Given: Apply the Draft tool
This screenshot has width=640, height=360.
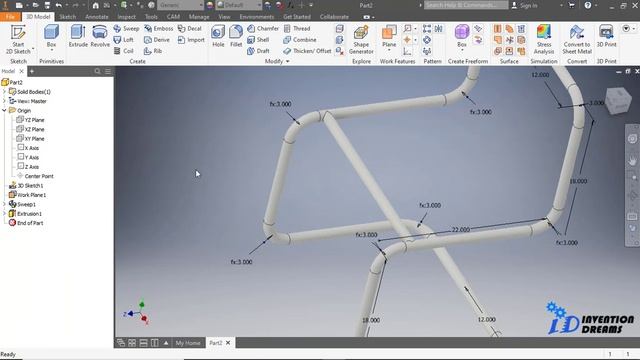Looking at the screenshot, I should pyautogui.click(x=258, y=51).
